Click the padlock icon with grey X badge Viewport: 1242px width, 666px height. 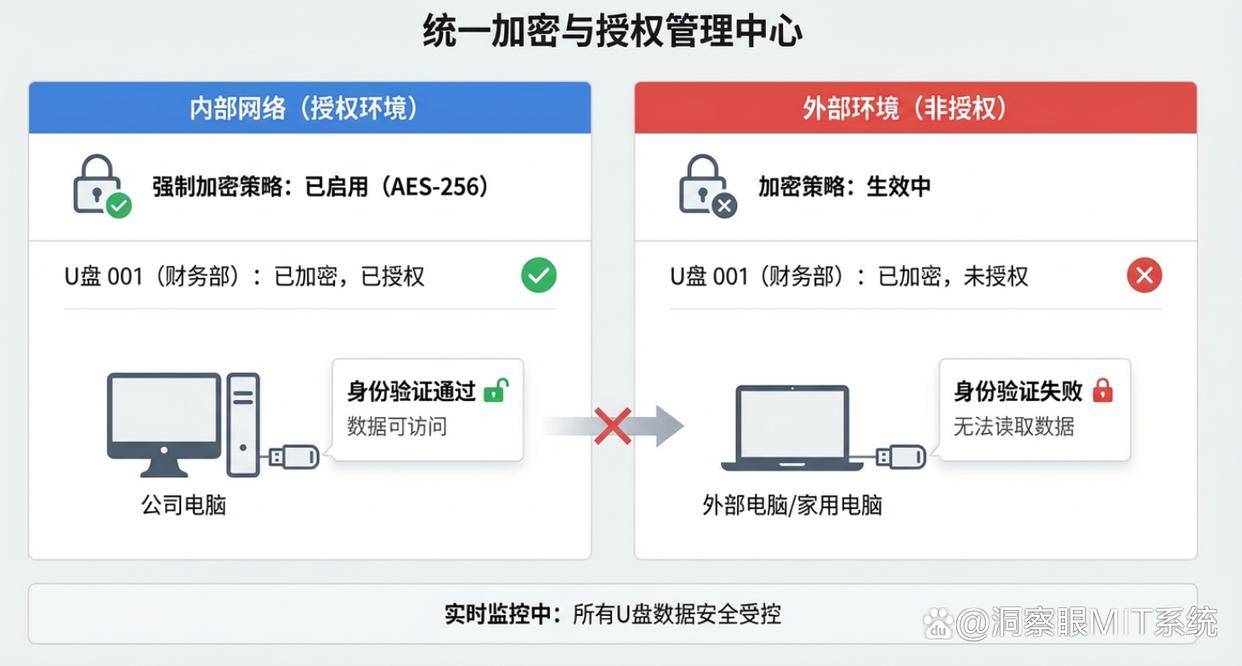[x=707, y=185]
